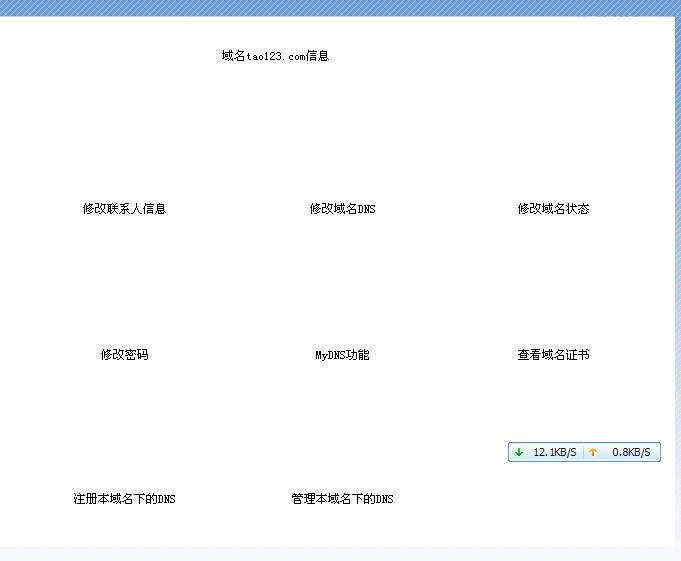The image size is (681, 561).
Task: Open 注册本域名下的DNS link
Action: (x=124, y=499)
